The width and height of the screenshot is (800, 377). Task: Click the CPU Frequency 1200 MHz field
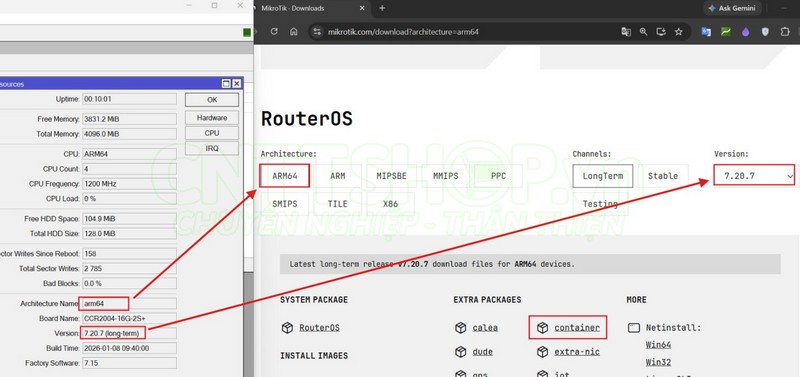pos(129,184)
